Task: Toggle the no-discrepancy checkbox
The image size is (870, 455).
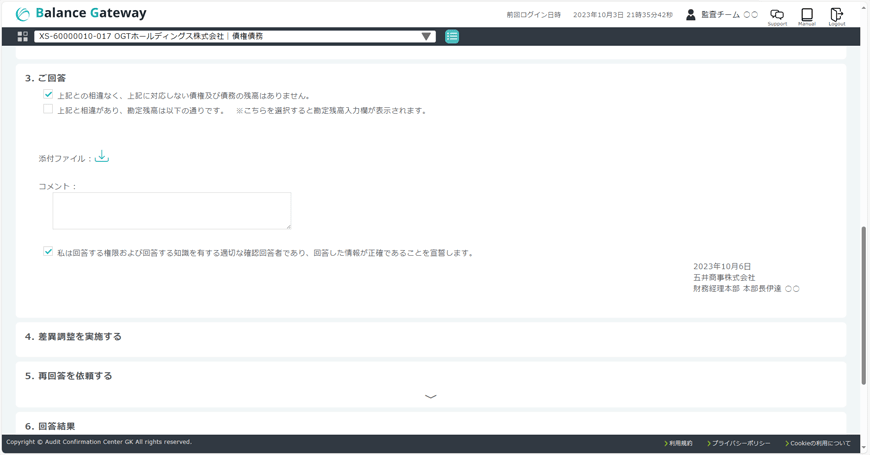Action: (48, 95)
